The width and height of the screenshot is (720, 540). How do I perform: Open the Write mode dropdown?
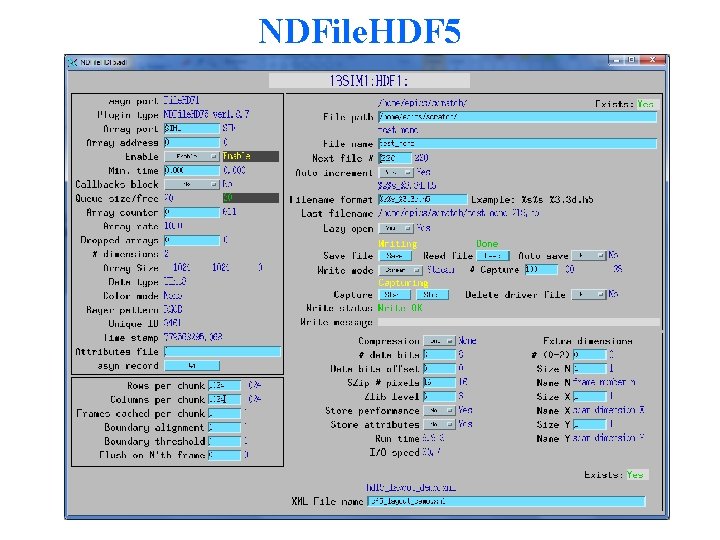[400, 270]
